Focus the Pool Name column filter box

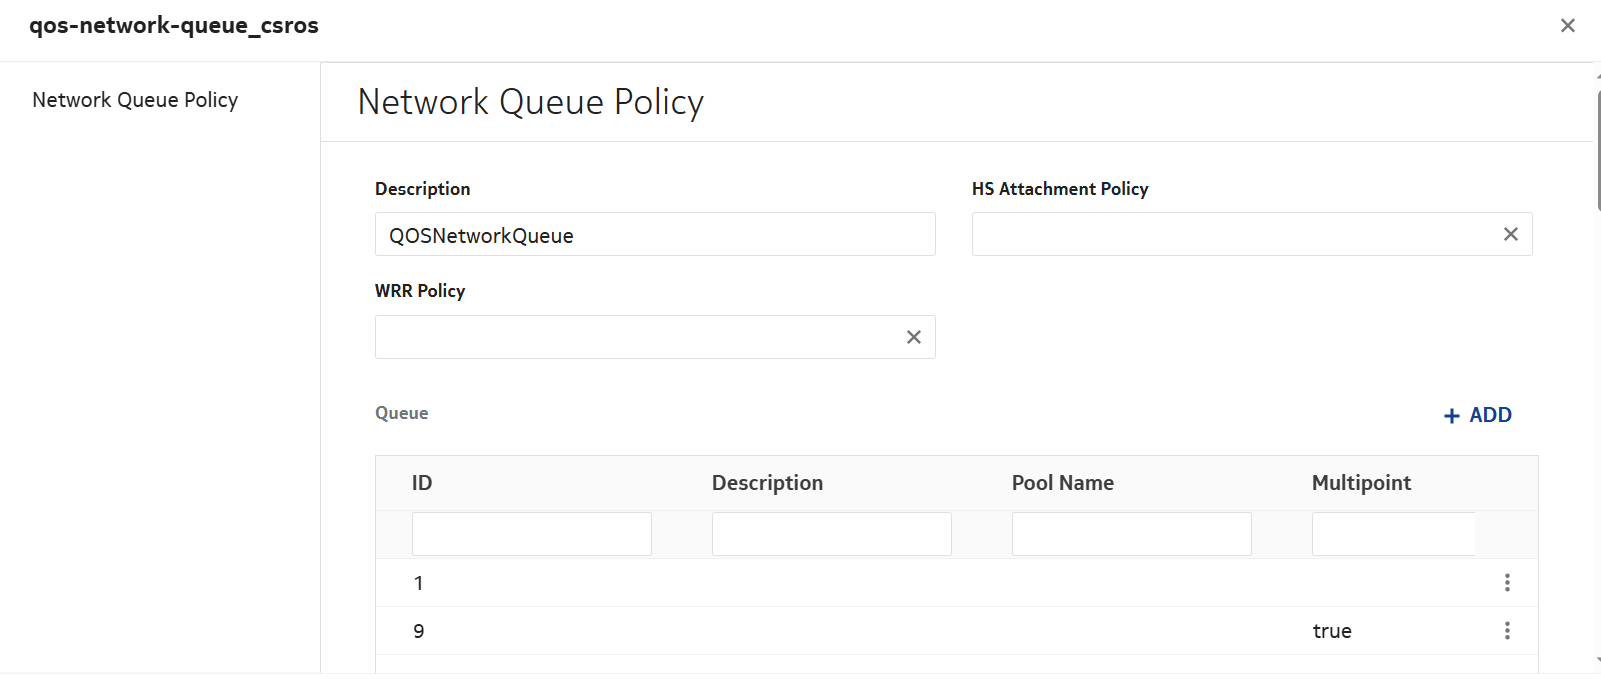pyautogui.click(x=1131, y=534)
